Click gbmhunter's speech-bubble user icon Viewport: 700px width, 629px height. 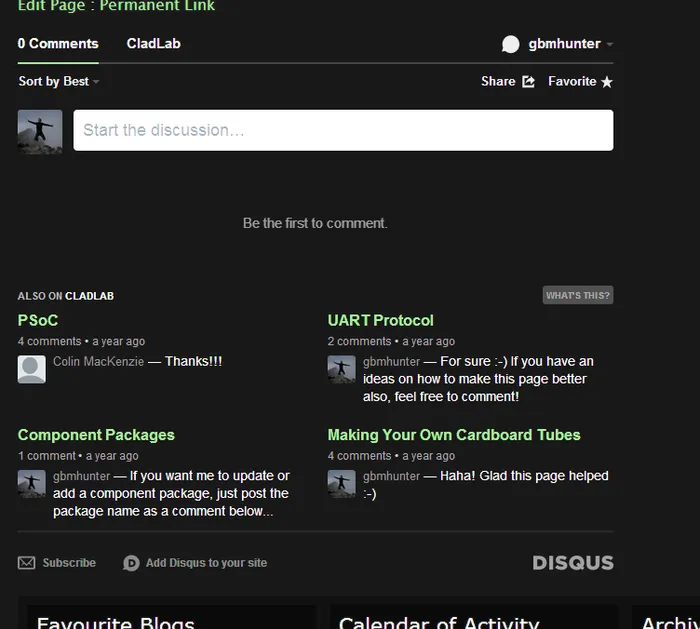(x=511, y=44)
